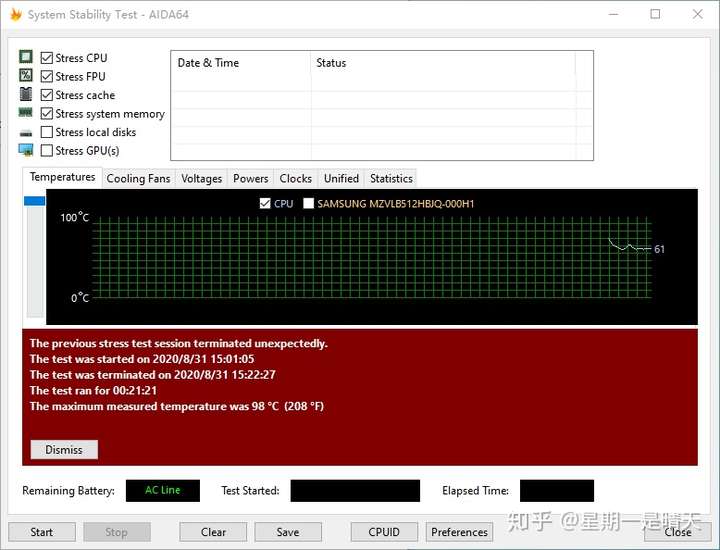Dismiss the terminated session warning
This screenshot has height=550, width=720.
(x=64, y=449)
